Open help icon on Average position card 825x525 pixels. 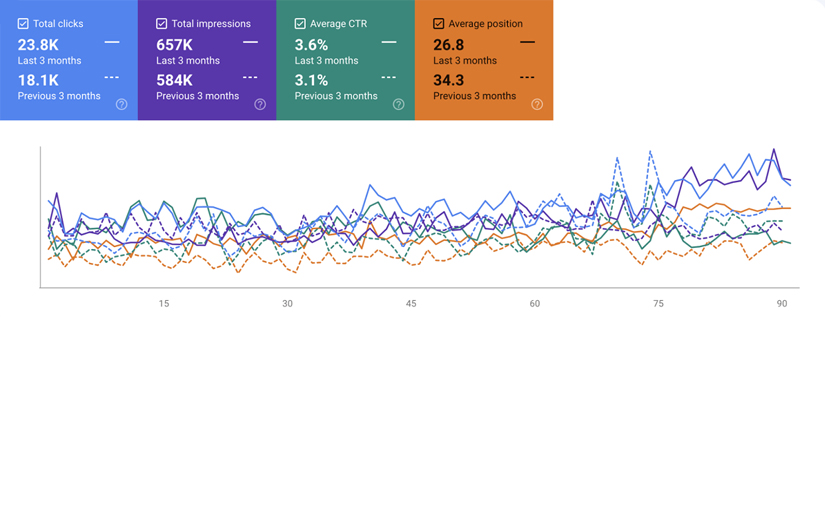pyautogui.click(x=537, y=104)
